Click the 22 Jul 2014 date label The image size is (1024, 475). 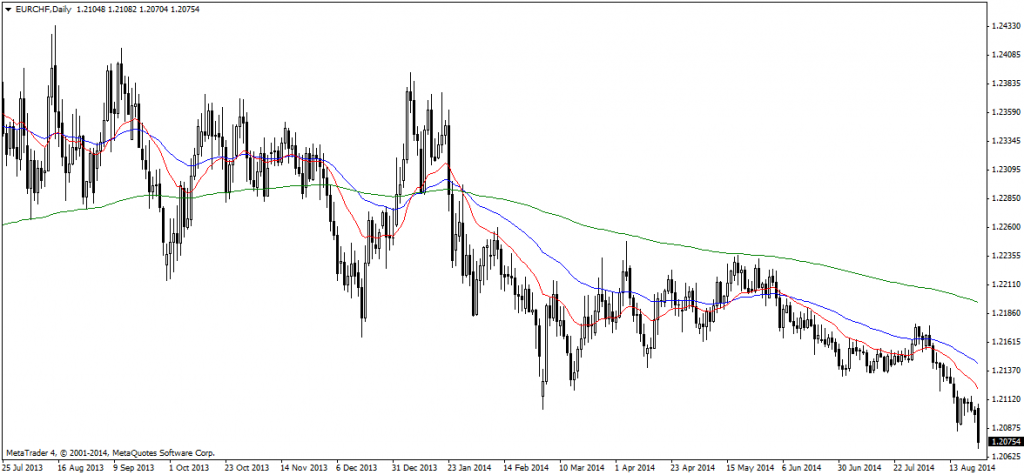(916, 468)
